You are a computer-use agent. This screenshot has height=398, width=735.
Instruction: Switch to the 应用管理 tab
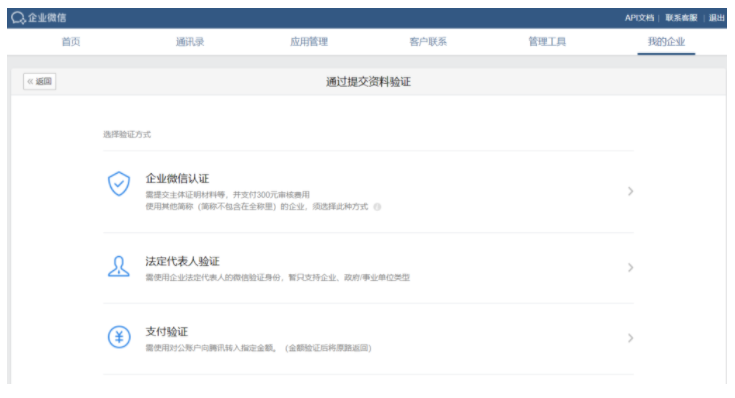(309, 42)
